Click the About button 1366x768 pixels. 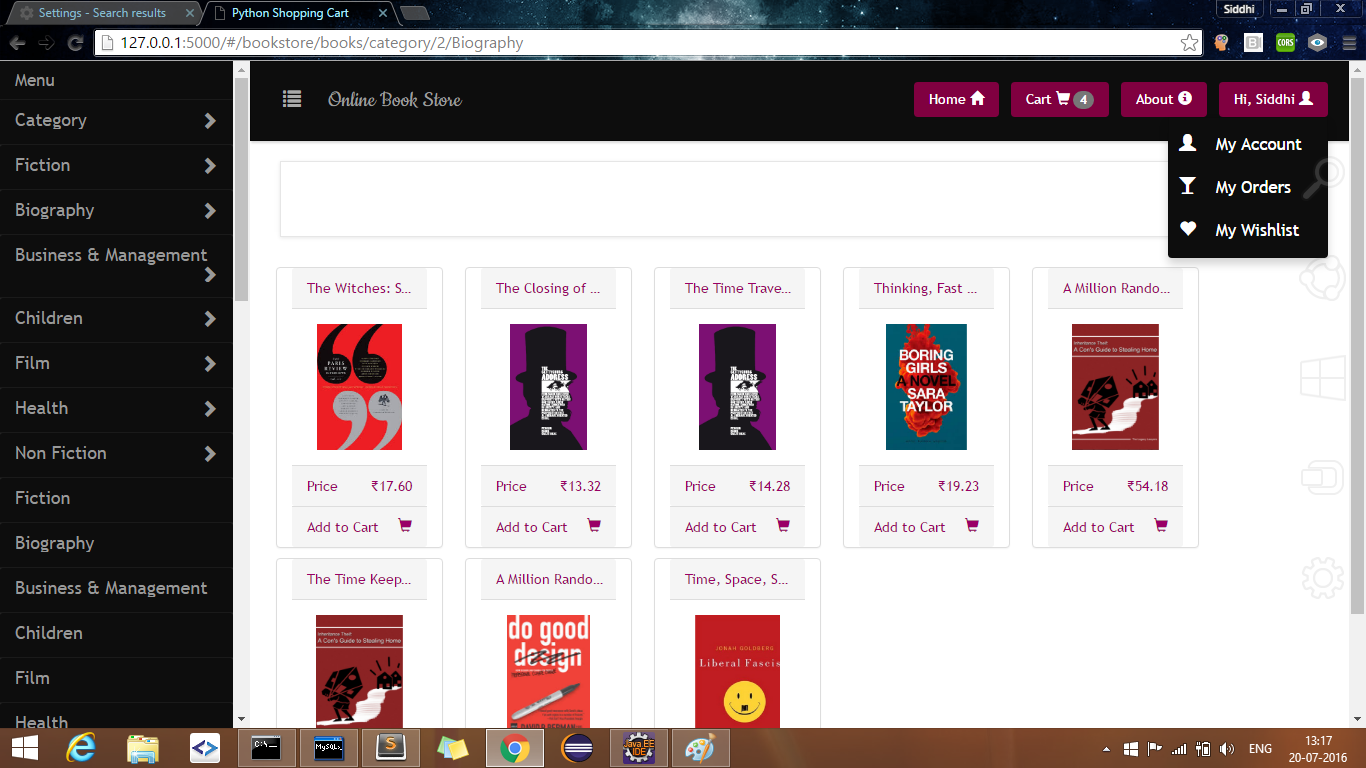(x=1164, y=99)
